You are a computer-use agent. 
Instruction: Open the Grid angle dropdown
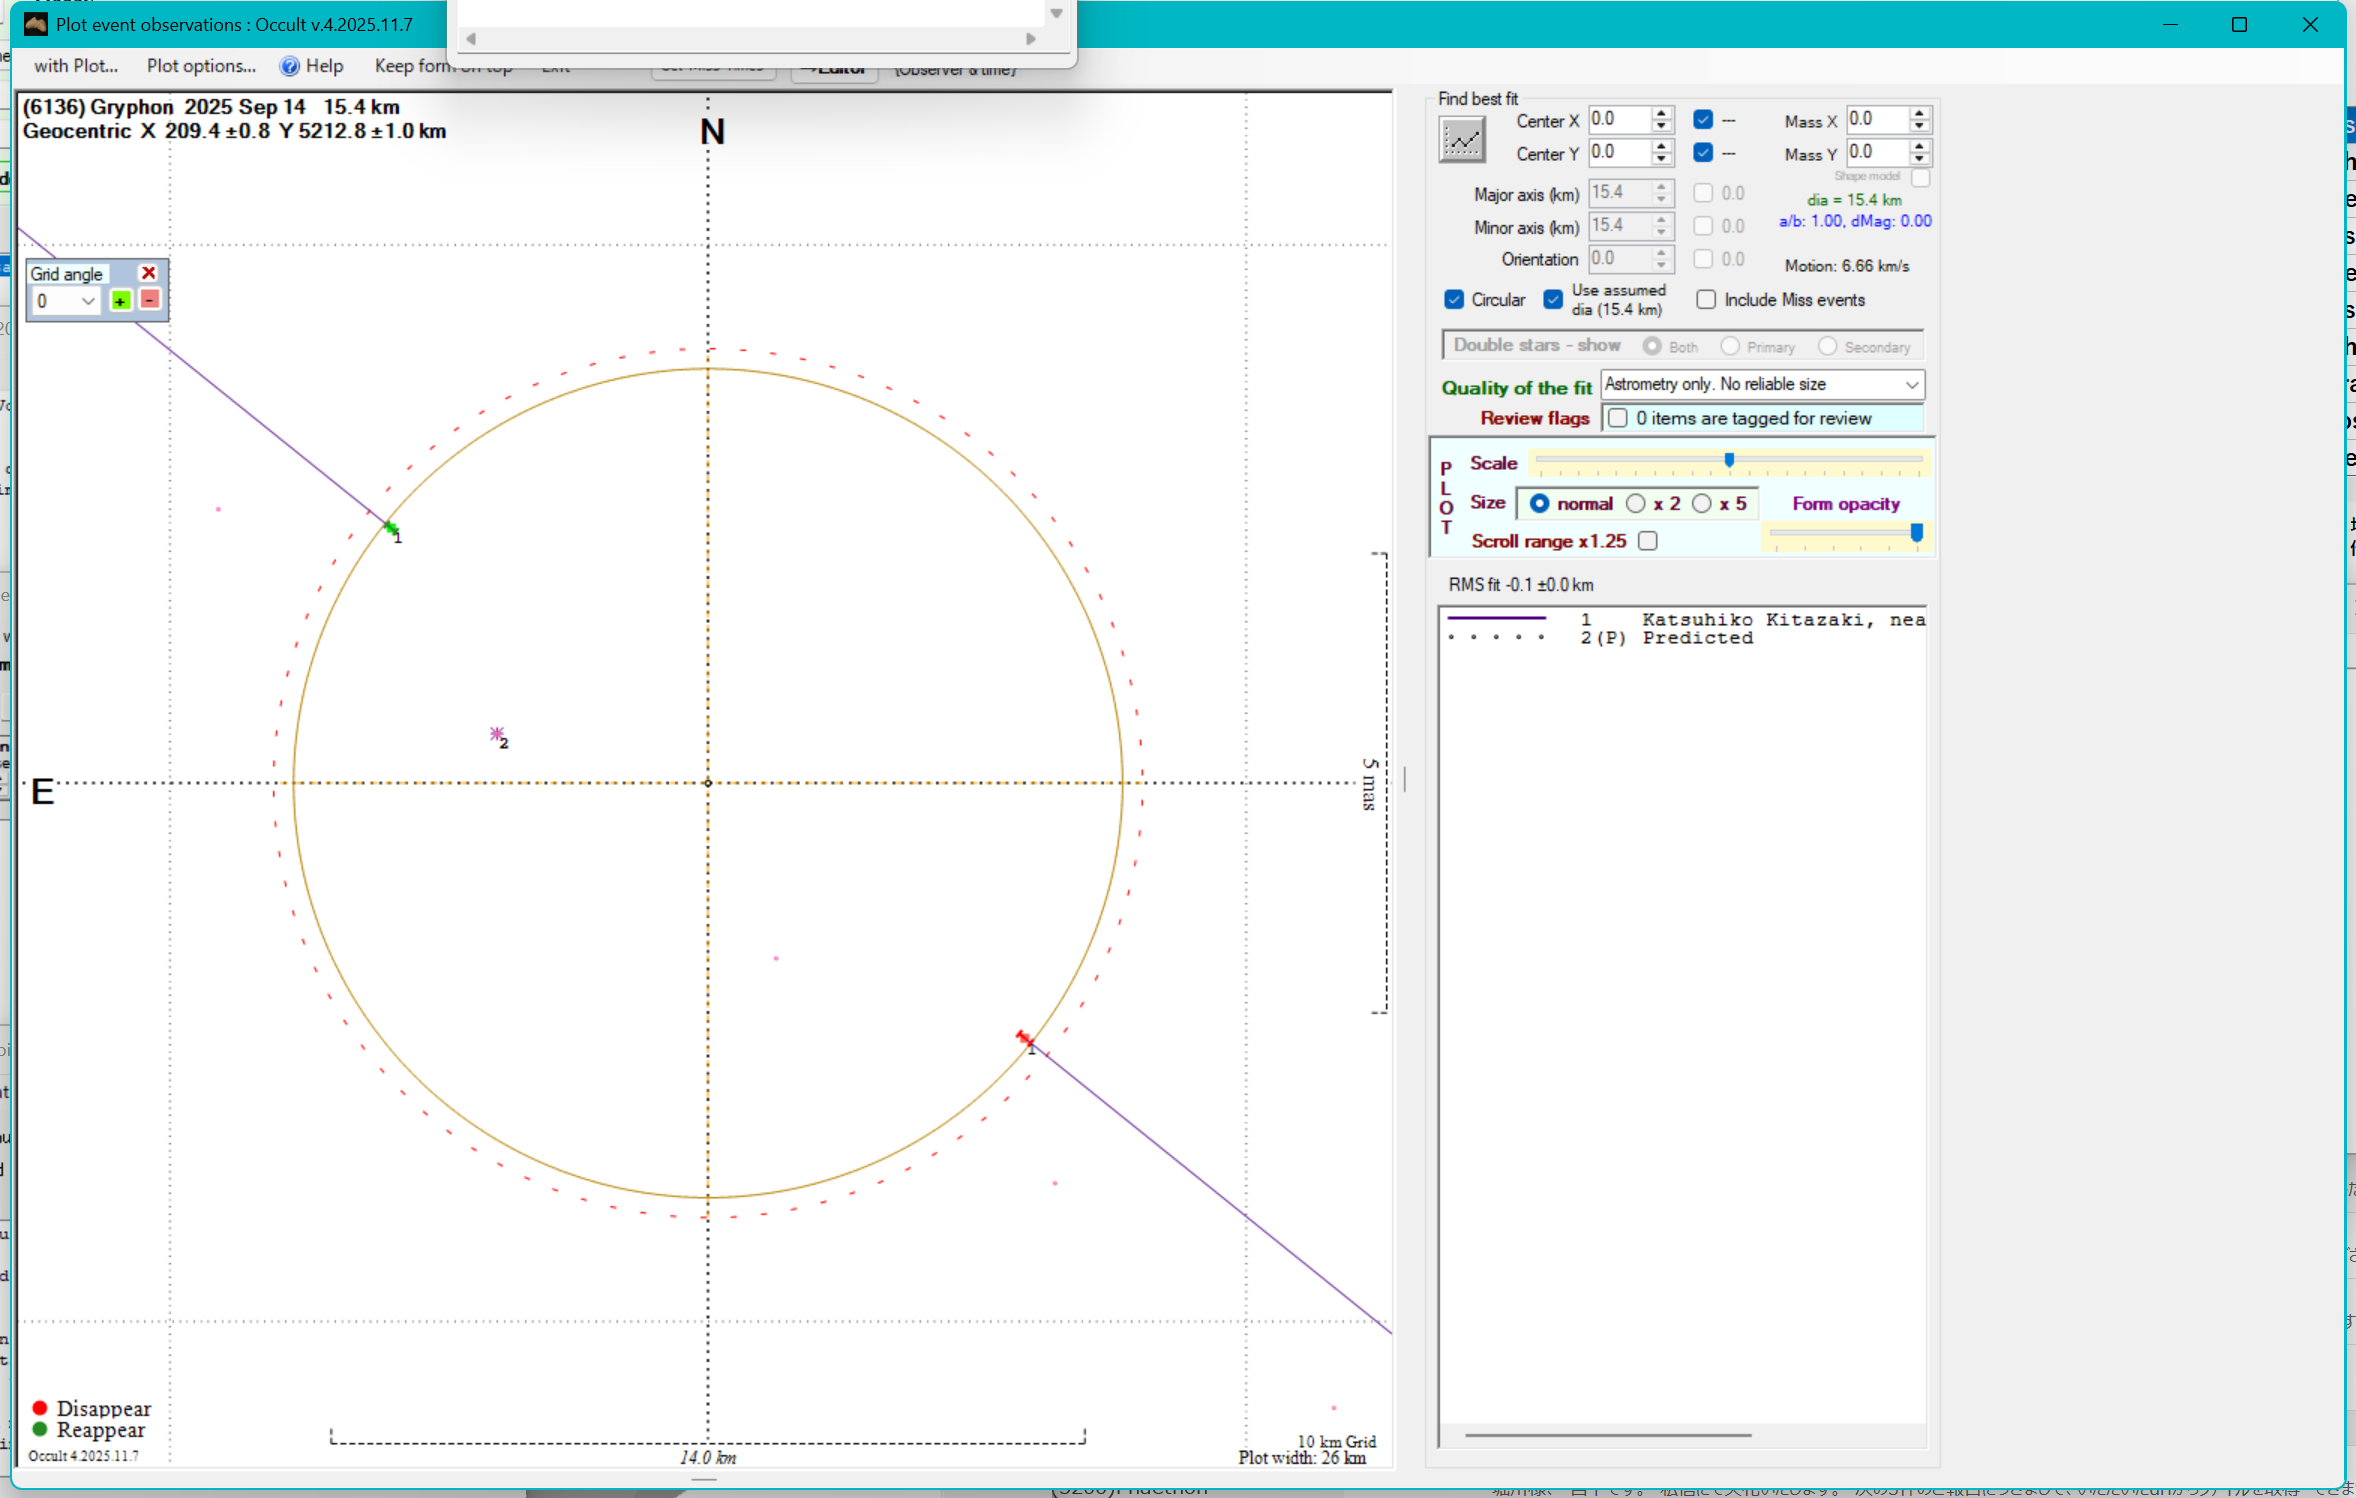click(x=88, y=301)
